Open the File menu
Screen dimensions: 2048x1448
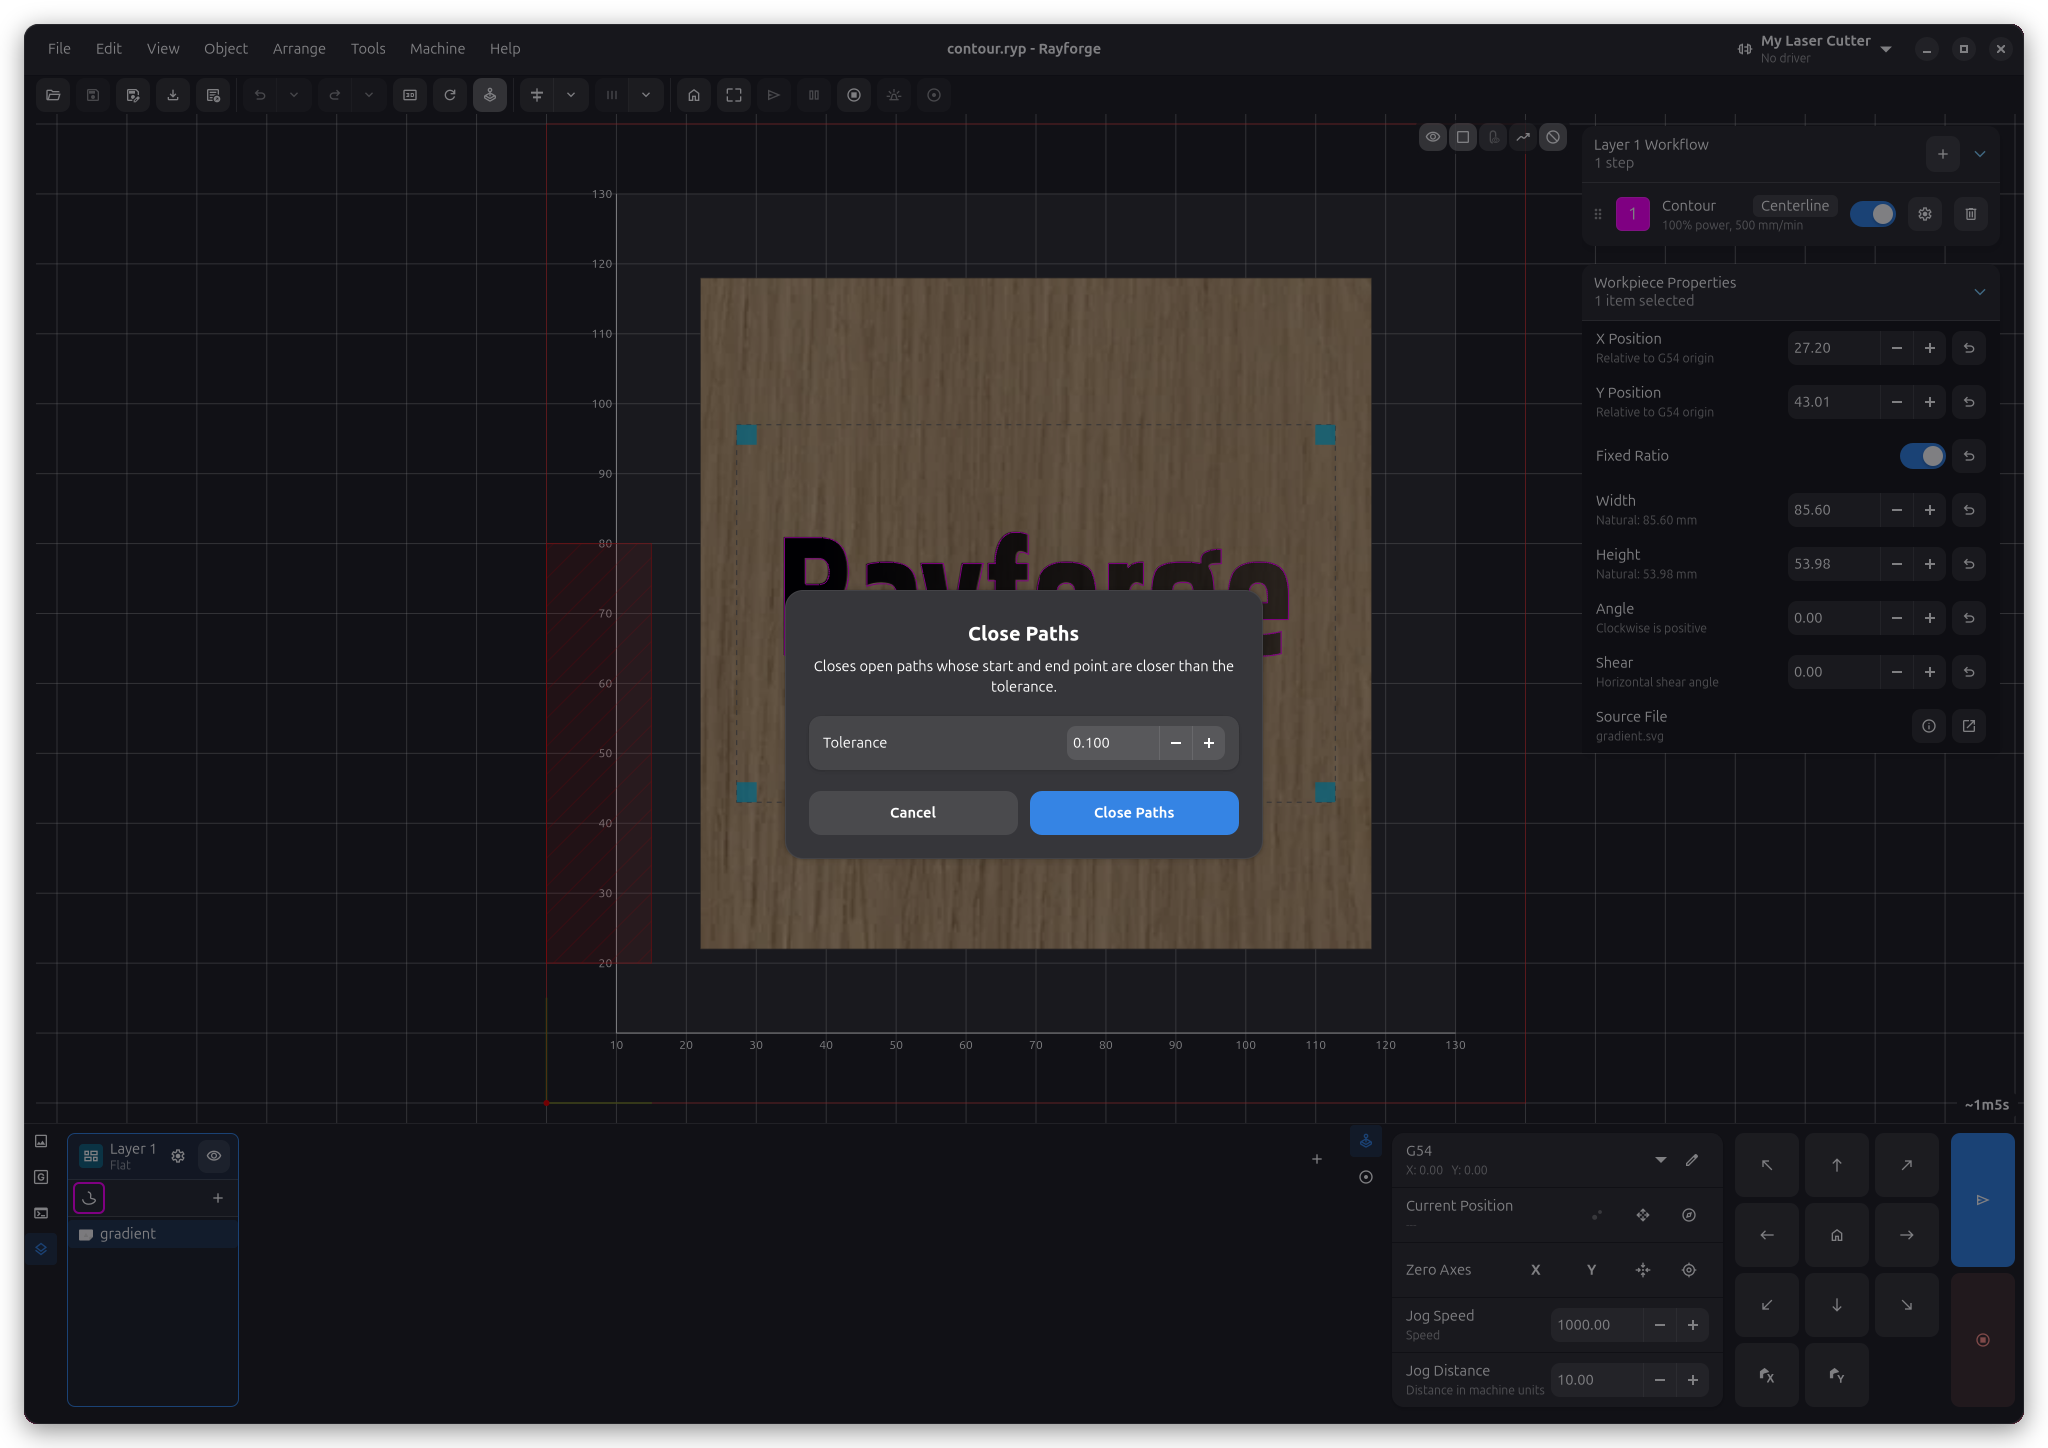(x=59, y=48)
